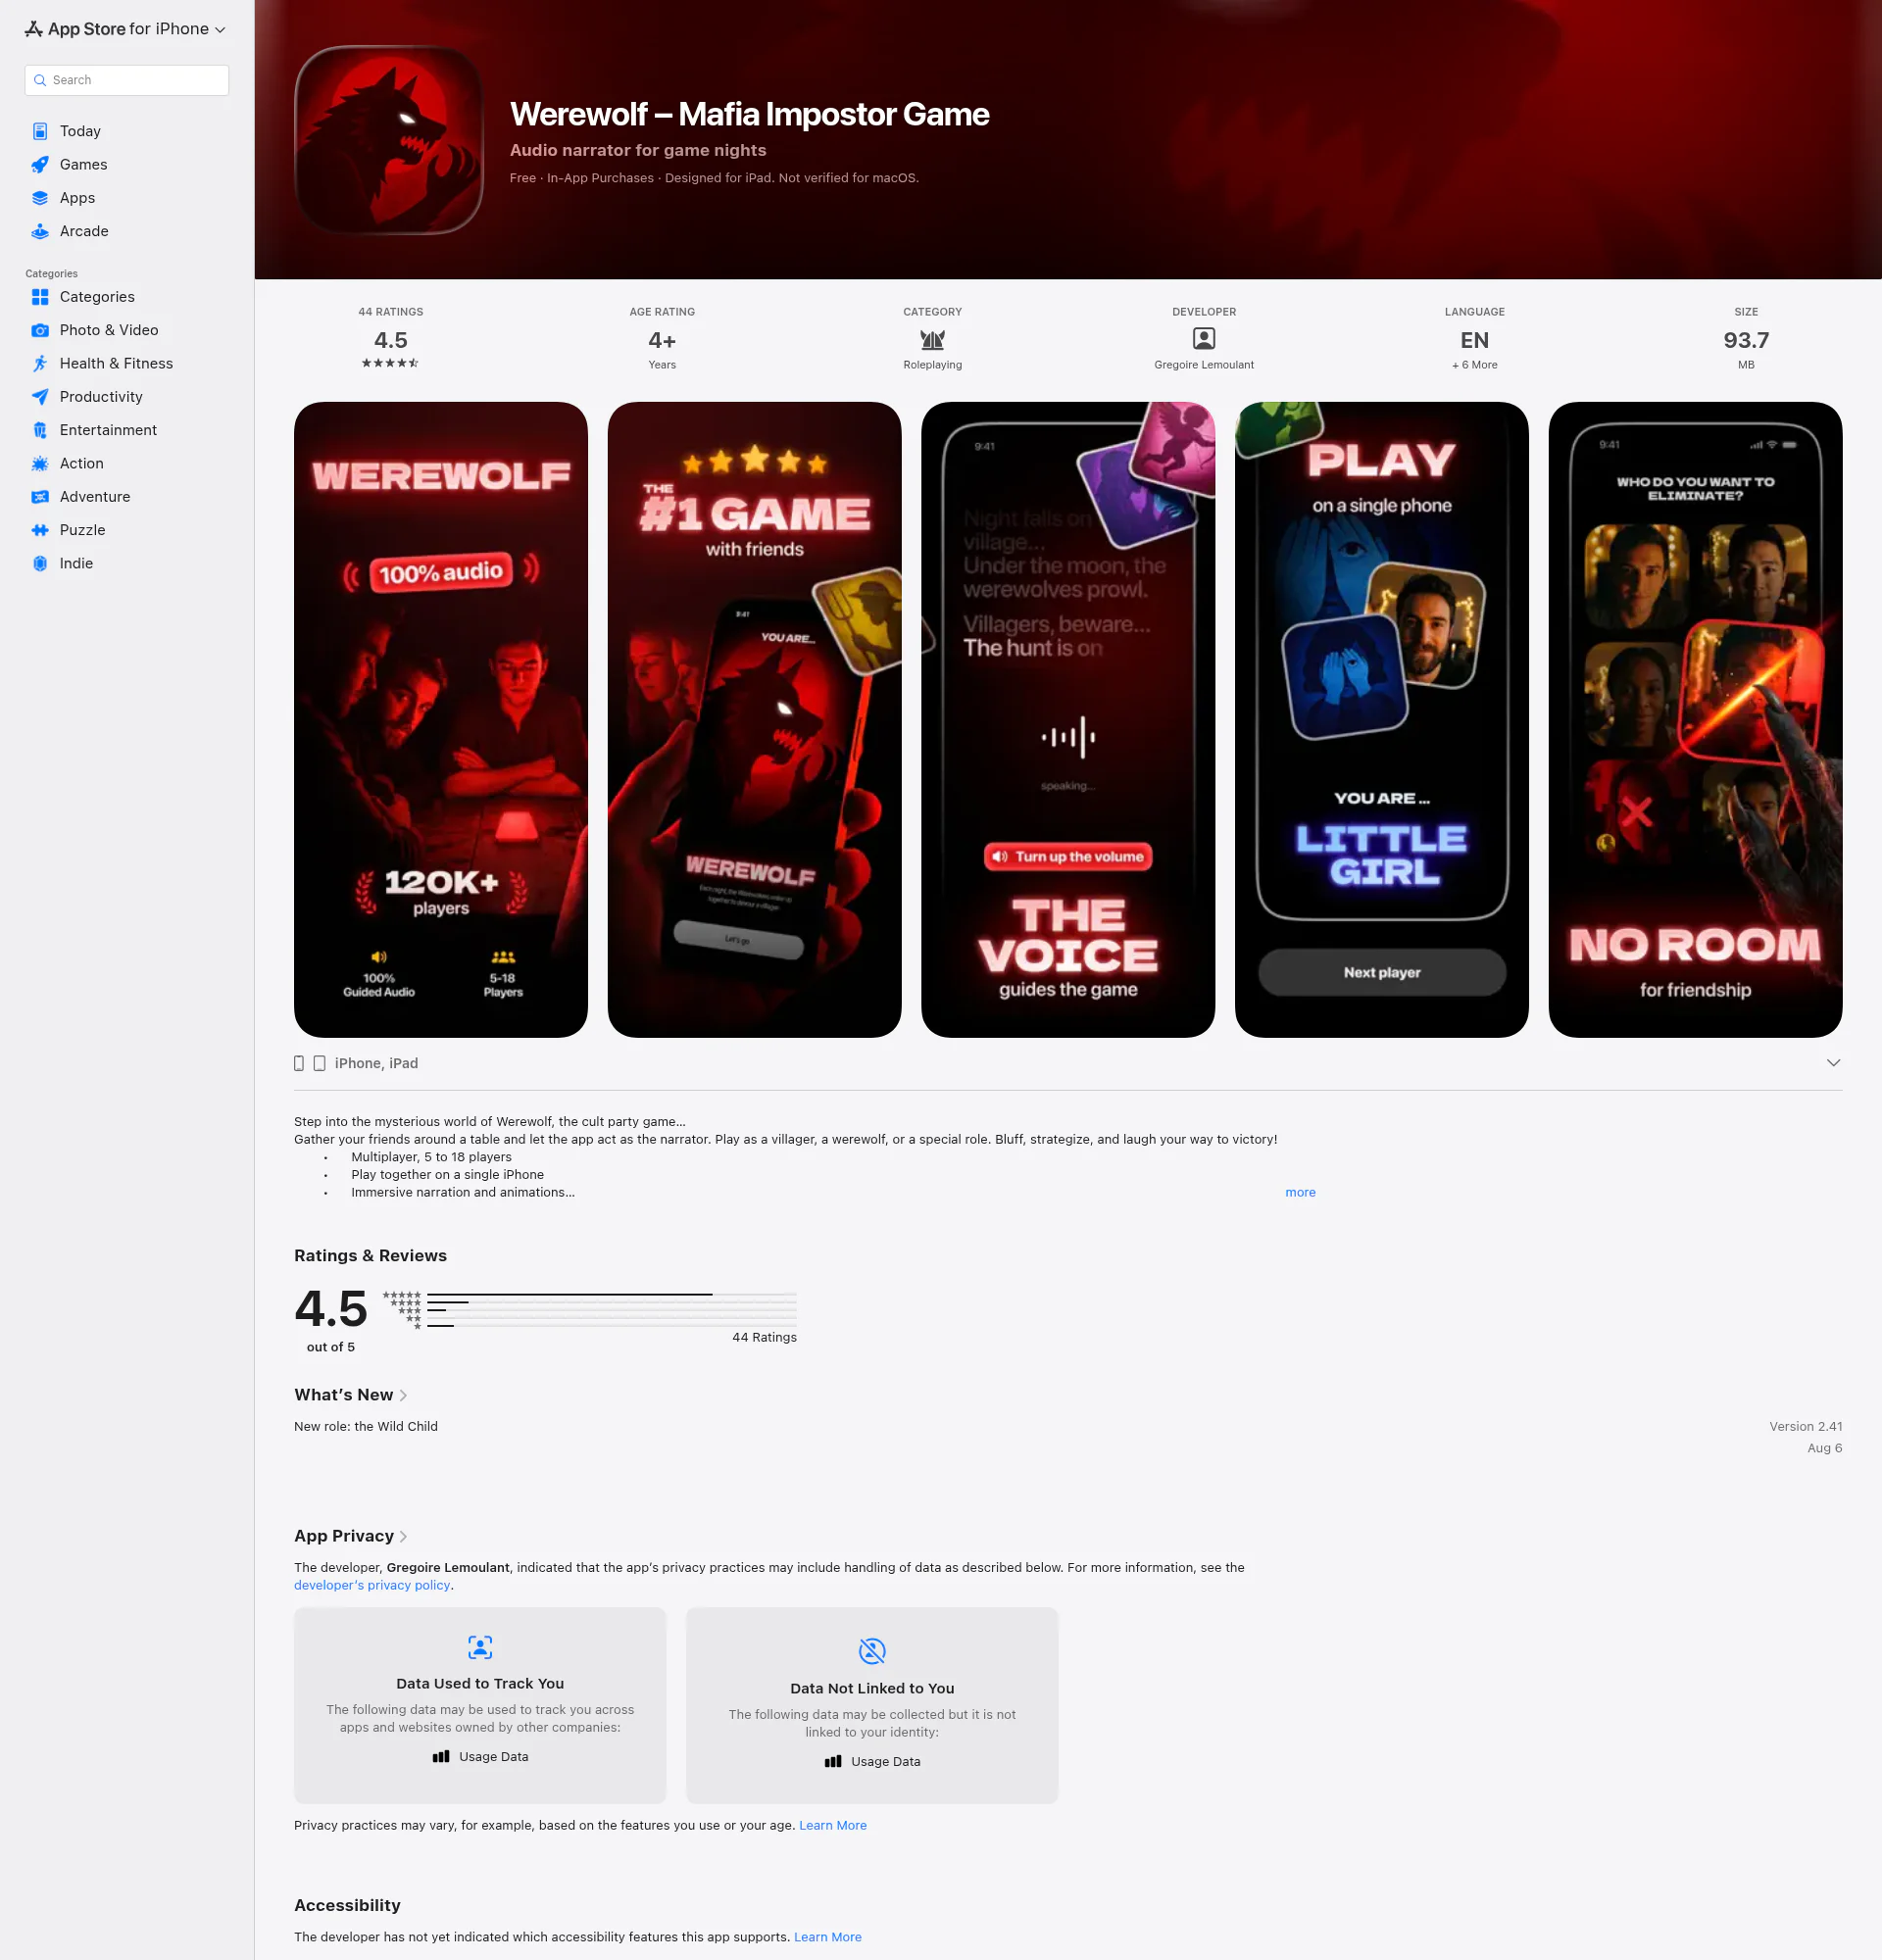The image size is (1882, 1960).
Task: Click the Entertainment popcorn icon
Action: (40, 430)
